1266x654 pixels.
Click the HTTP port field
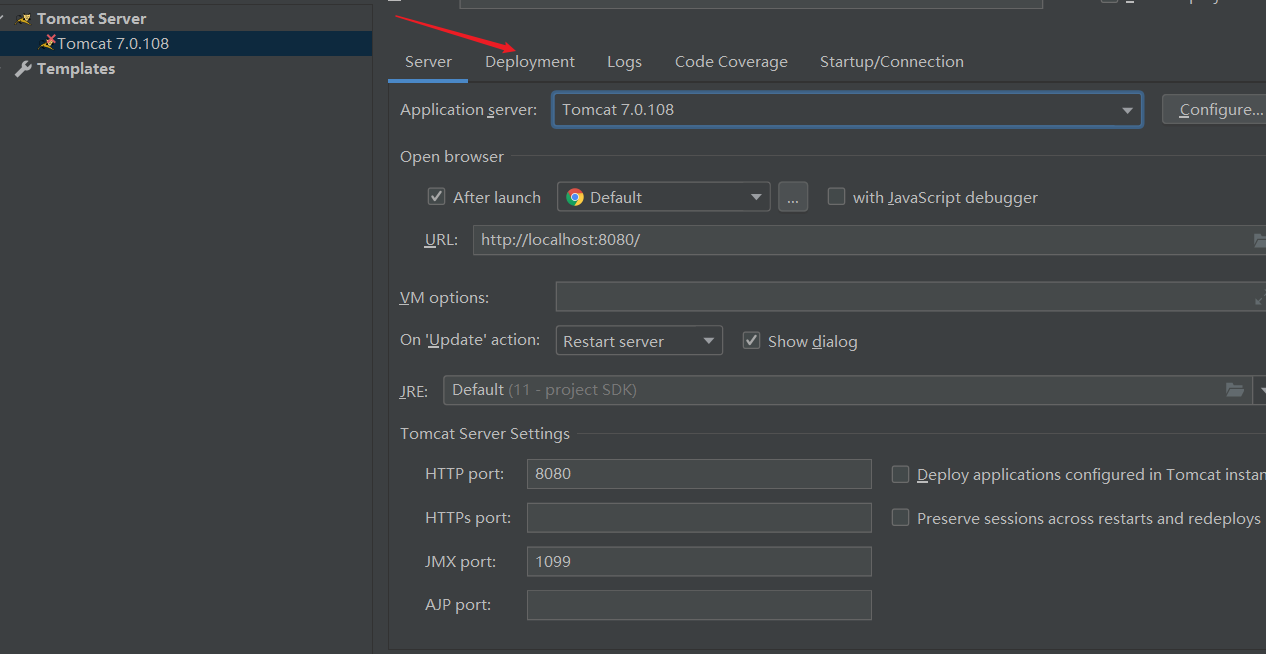[699, 474]
